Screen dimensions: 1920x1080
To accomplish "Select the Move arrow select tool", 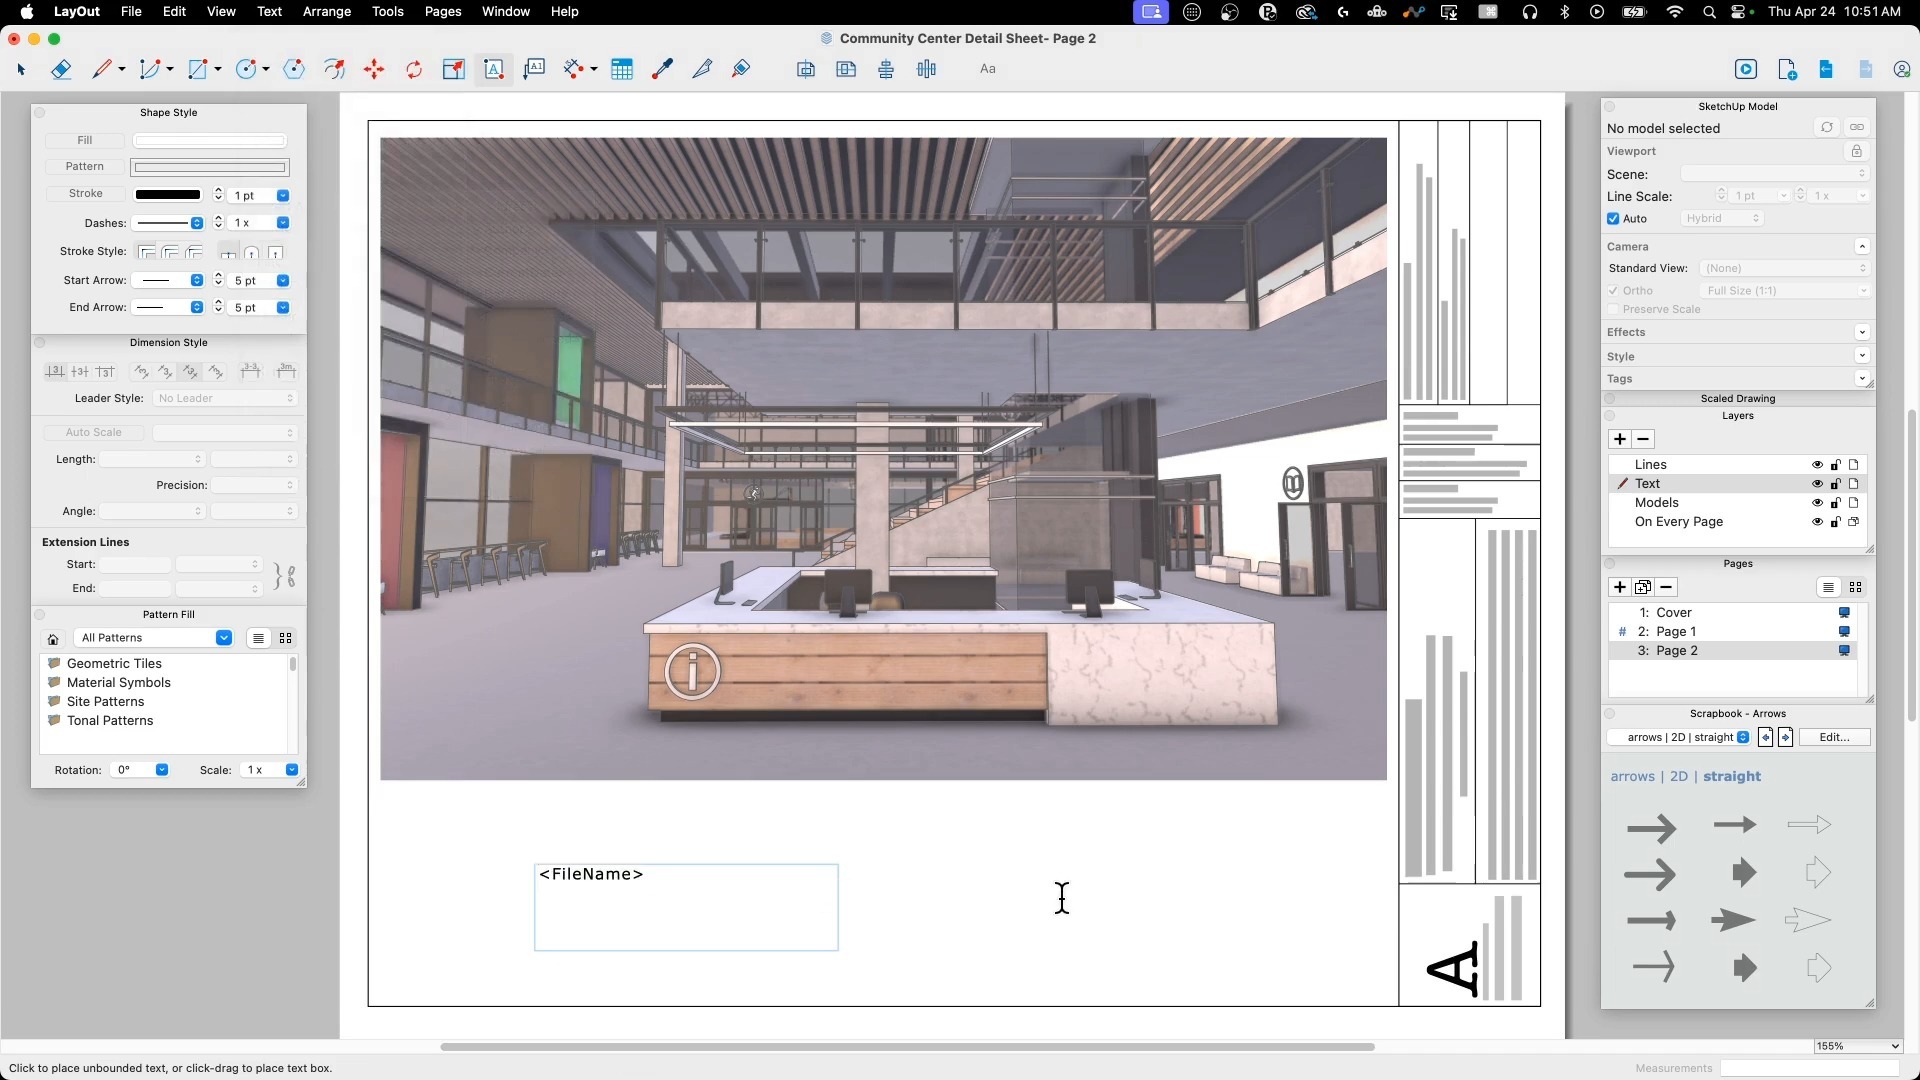I will 21,69.
